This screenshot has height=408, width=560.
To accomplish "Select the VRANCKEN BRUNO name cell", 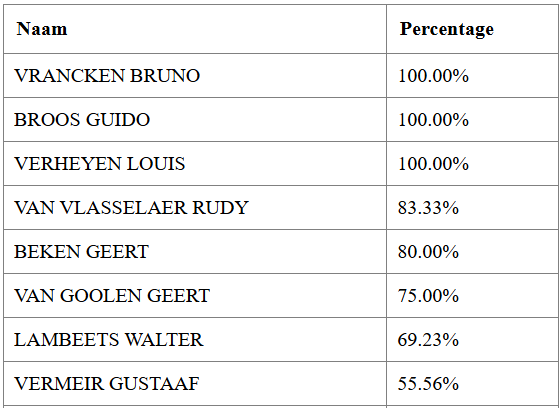I will (195, 76).
